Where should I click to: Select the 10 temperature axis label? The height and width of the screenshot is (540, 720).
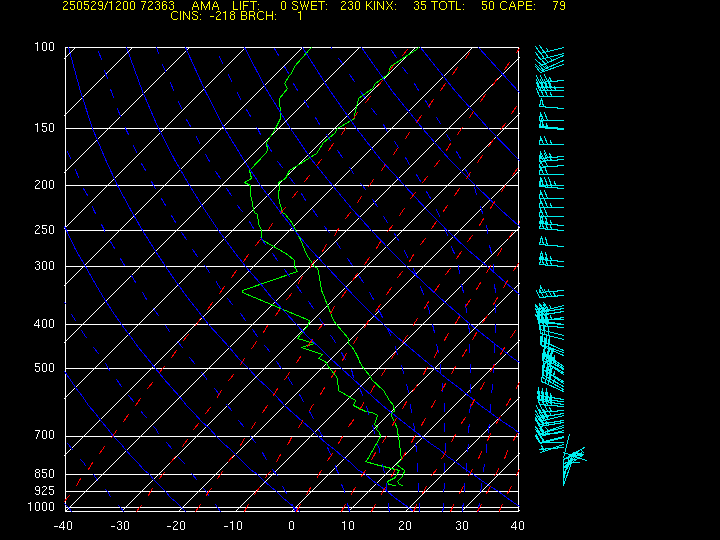coord(348,526)
